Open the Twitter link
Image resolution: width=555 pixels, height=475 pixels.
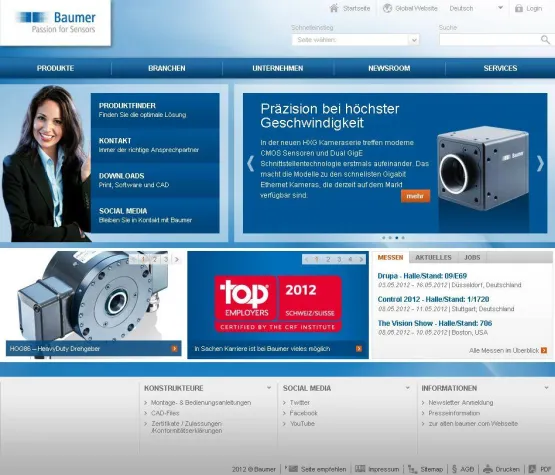[x=300, y=403]
